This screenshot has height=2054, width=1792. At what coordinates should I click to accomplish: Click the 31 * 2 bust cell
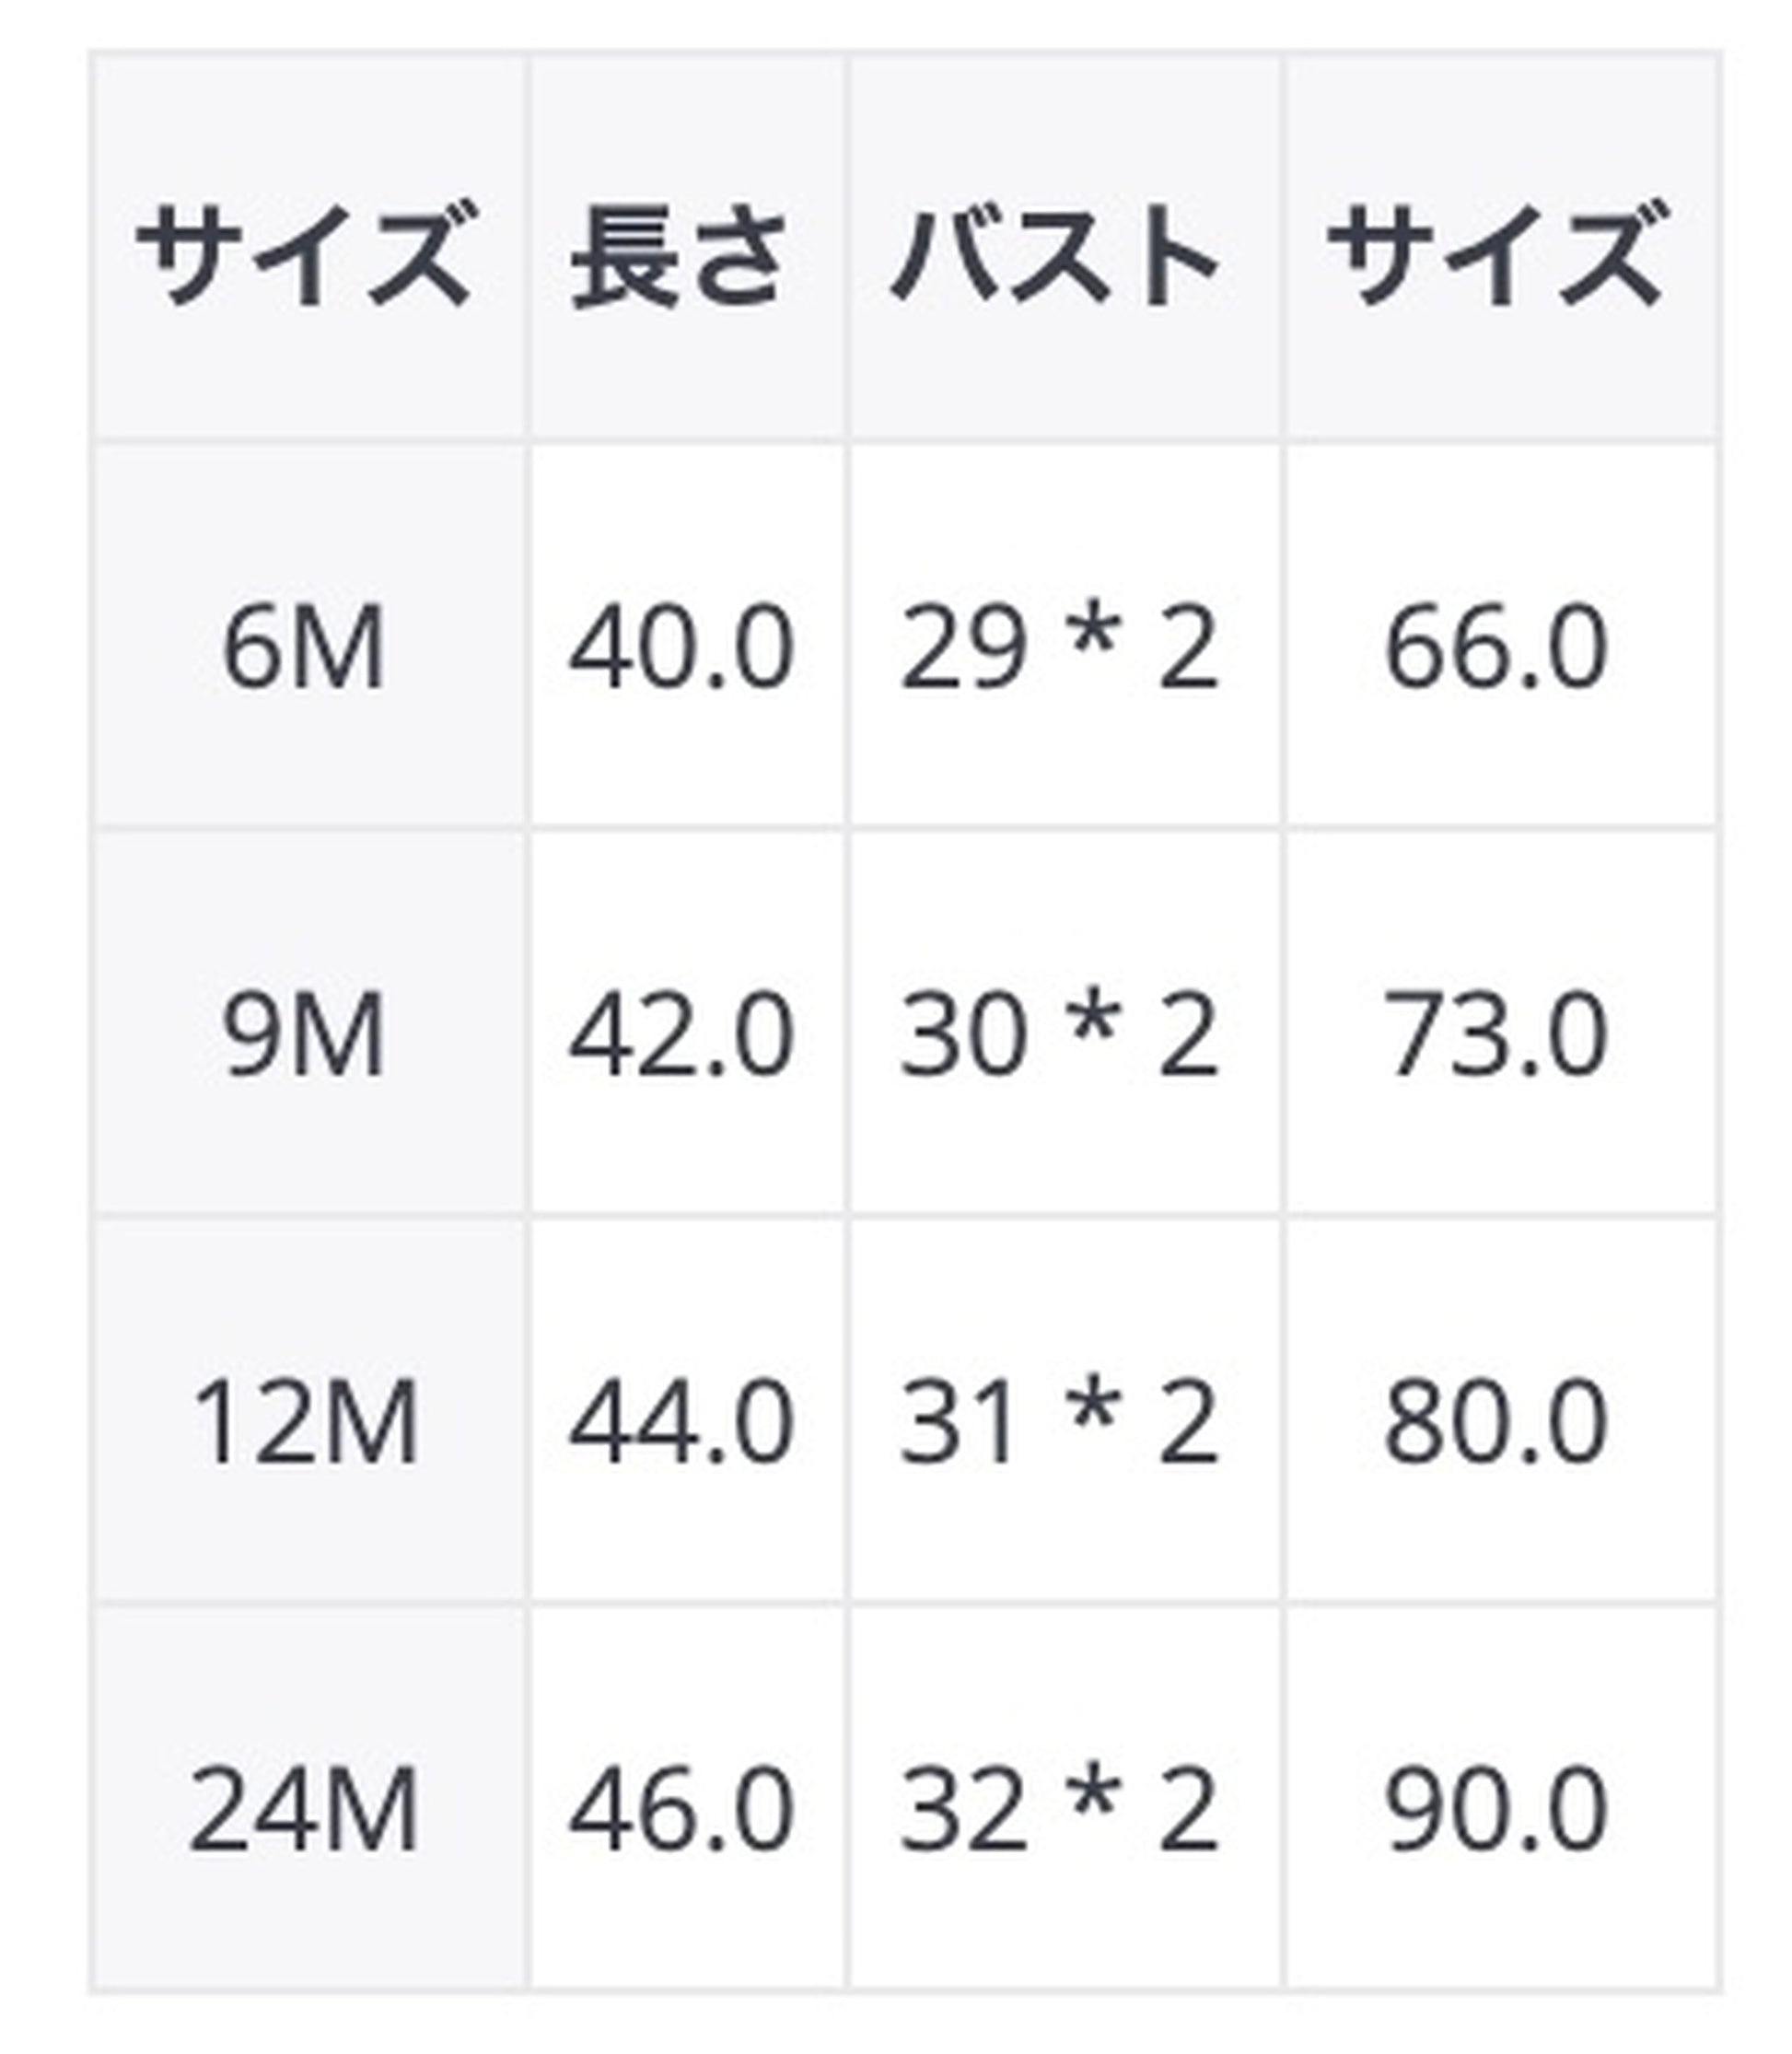[x=1059, y=1424]
